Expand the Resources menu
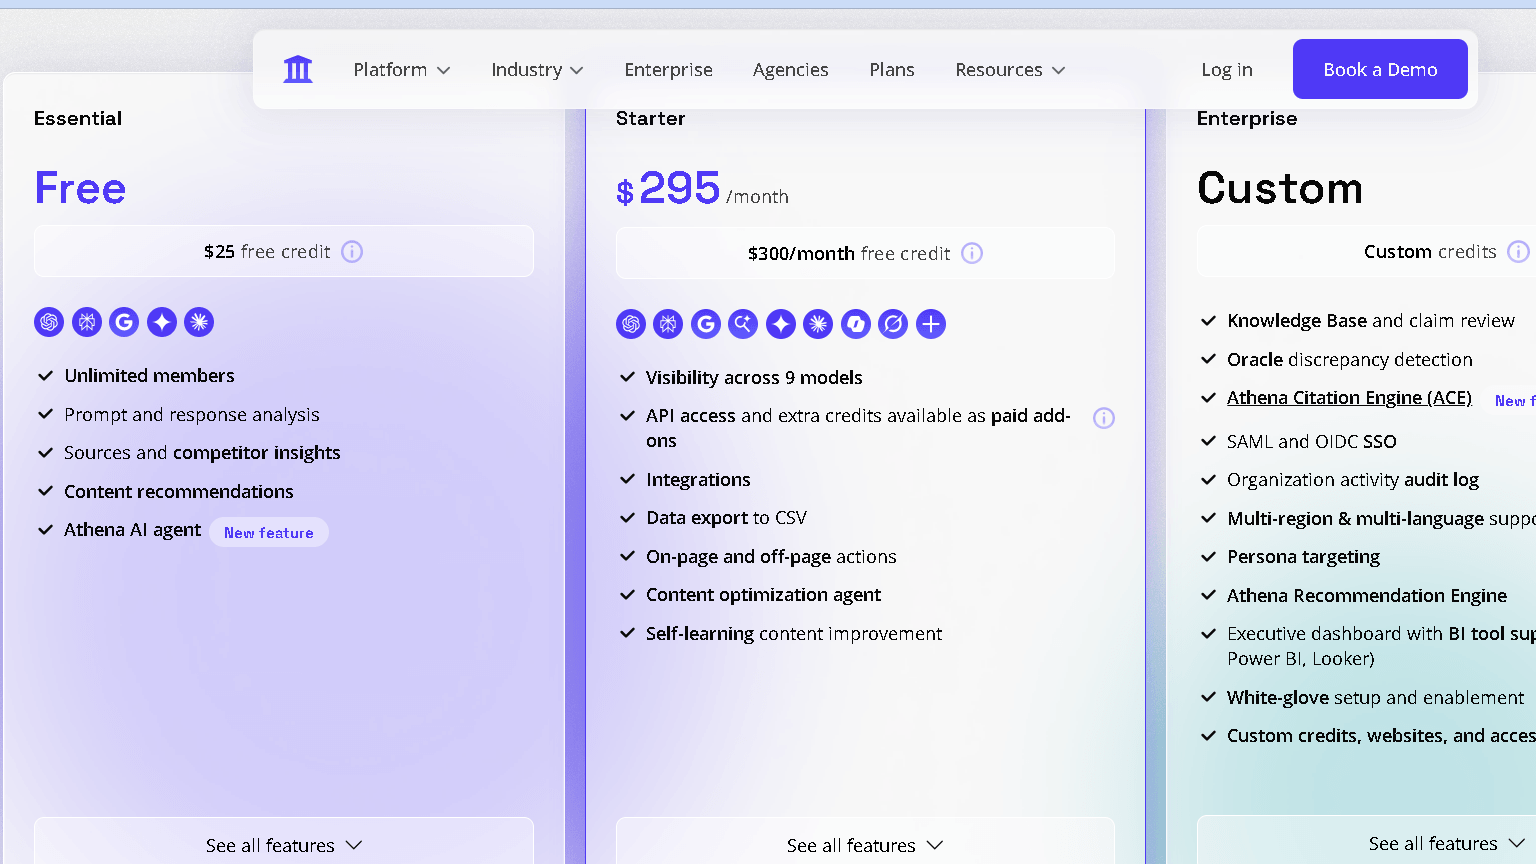Viewport: 1536px width, 864px height. pyautogui.click(x=1010, y=70)
